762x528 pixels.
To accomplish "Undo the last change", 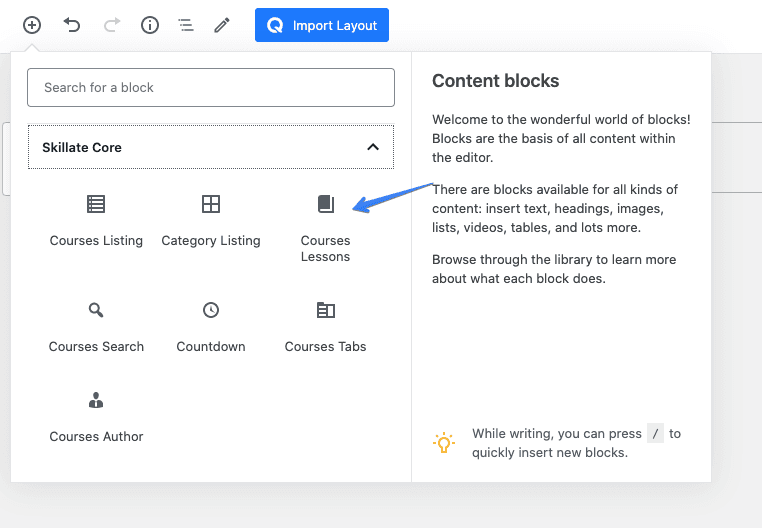I will (x=72, y=25).
